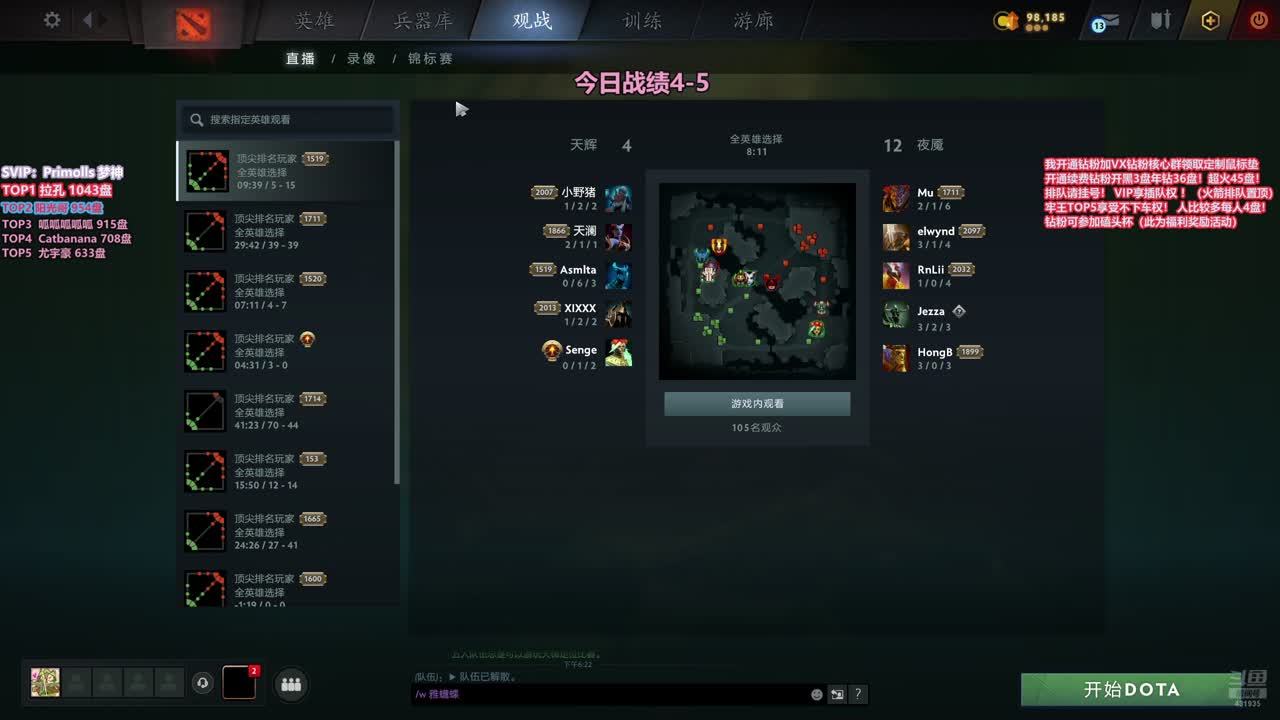This screenshot has height=720, width=1280.
Task: Click the Dota Plus hexagon icon
Action: point(1210,21)
